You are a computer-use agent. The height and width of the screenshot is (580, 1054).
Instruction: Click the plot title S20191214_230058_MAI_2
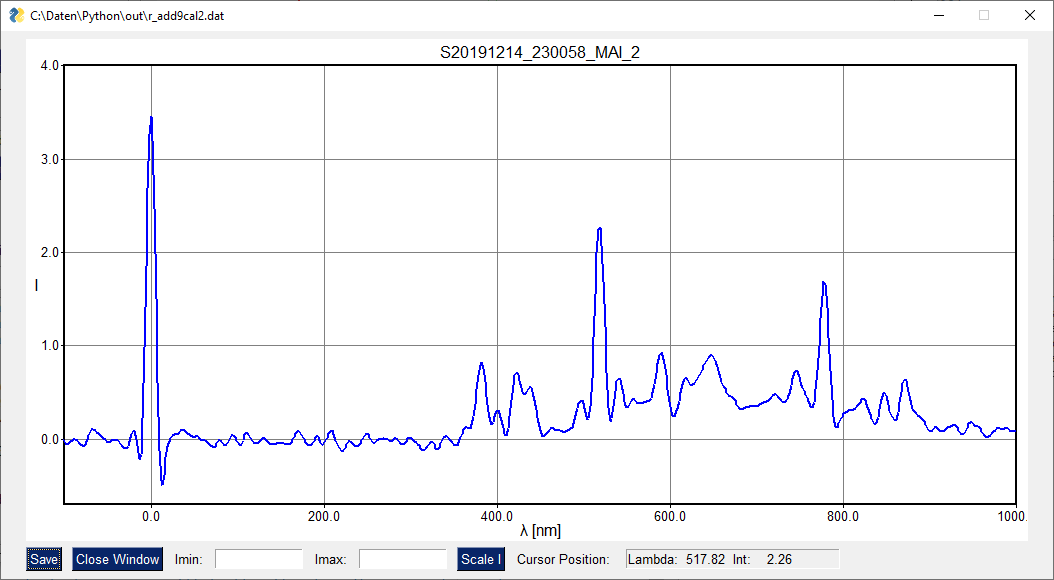pyautogui.click(x=540, y=51)
